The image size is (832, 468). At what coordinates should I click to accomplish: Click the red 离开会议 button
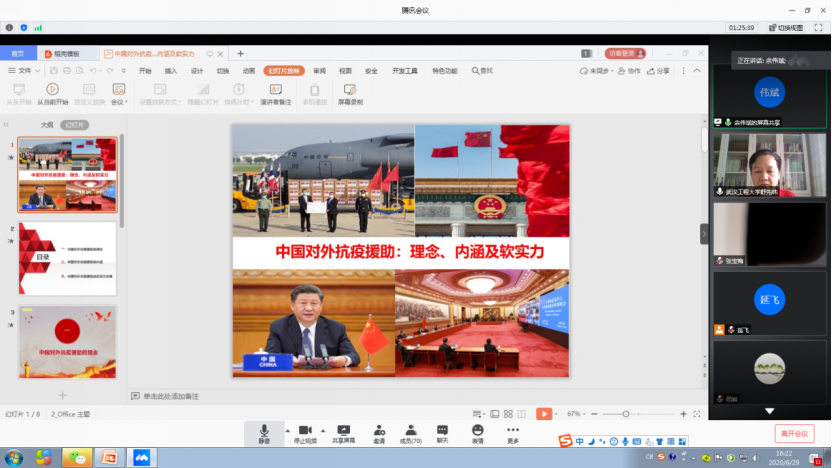click(794, 434)
